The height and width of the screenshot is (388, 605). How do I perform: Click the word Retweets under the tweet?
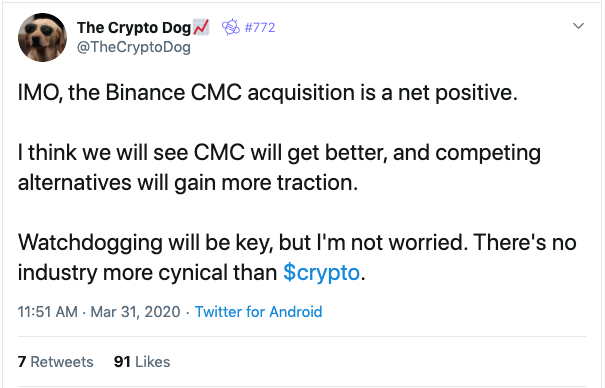pyautogui.click(x=62, y=362)
